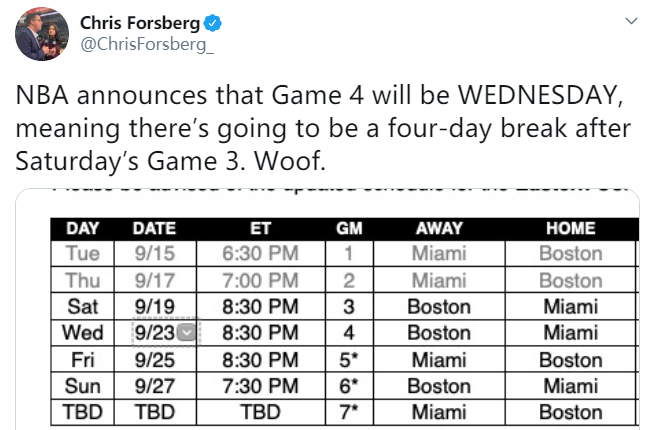Image resolution: width=650 pixels, height=430 pixels.
Task: Select the ET column header
Action: tap(260, 228)
